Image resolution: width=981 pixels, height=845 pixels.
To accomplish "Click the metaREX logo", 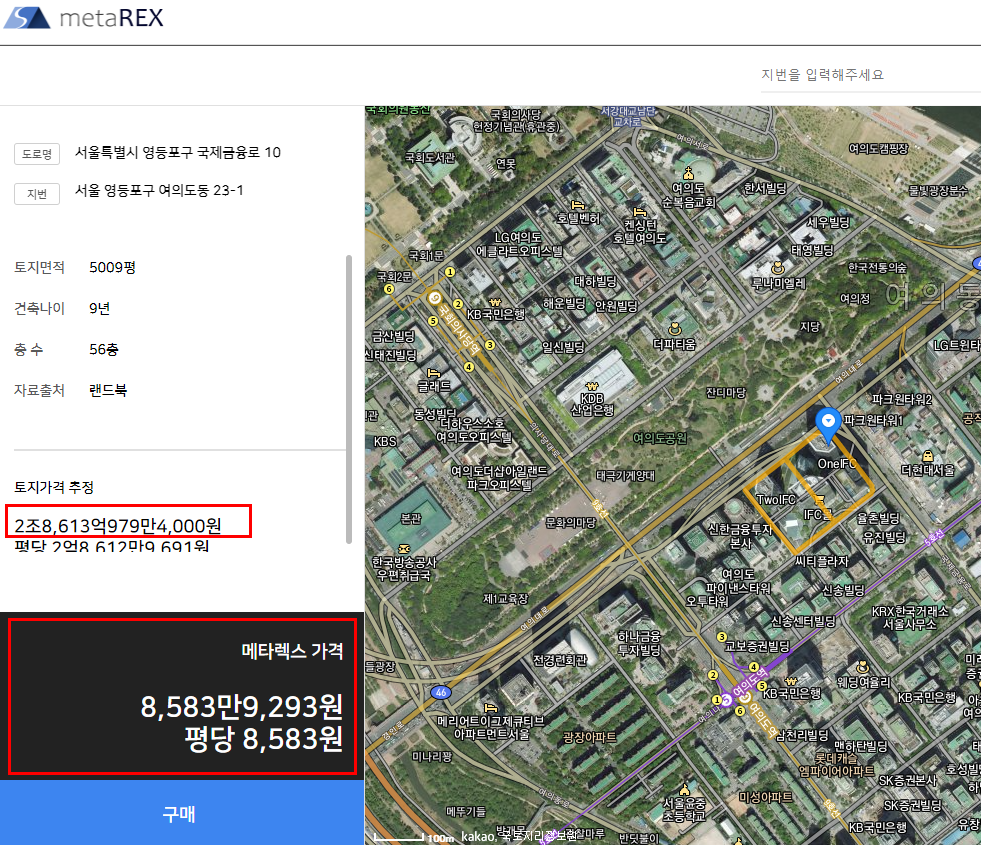I will 83,18.
